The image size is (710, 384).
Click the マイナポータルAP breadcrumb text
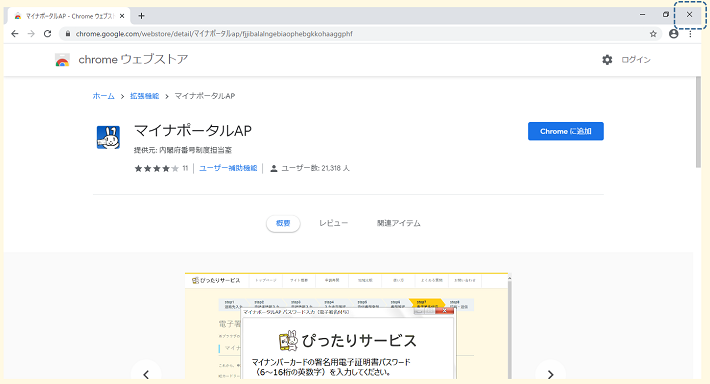pyautogui.click(x=205, y=96)
